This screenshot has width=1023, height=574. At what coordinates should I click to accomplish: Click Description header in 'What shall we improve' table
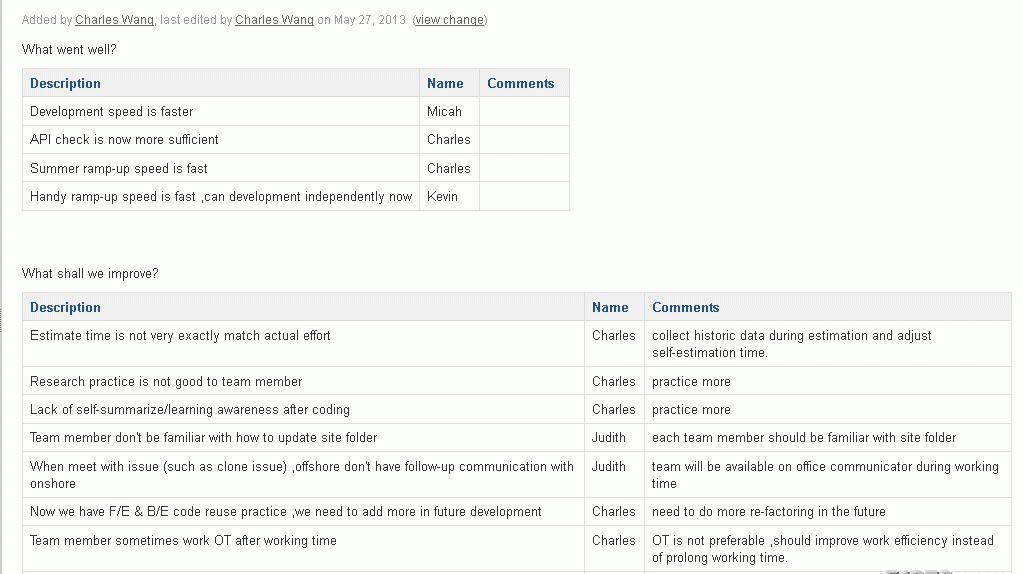pos(65,307)
